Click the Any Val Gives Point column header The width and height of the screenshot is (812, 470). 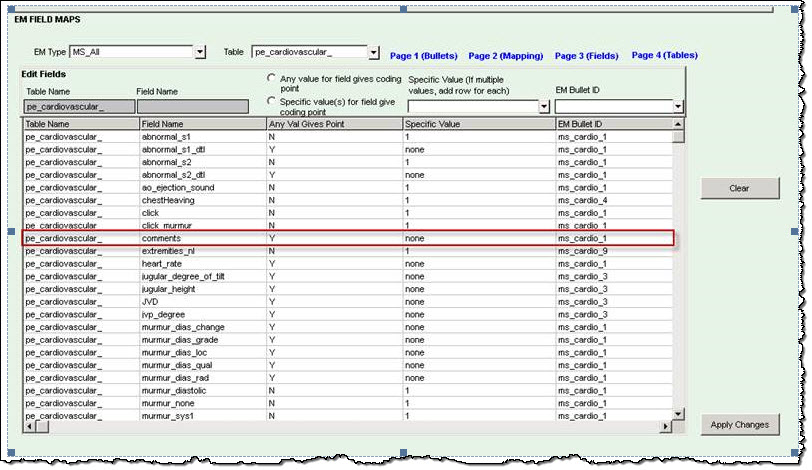pyautogui.click(x=335, y=124)
